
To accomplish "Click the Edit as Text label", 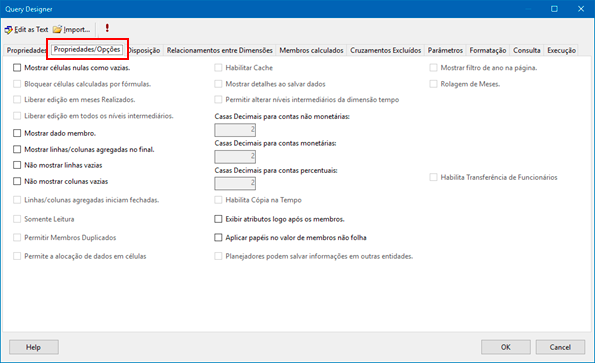I will coord(31,30).
